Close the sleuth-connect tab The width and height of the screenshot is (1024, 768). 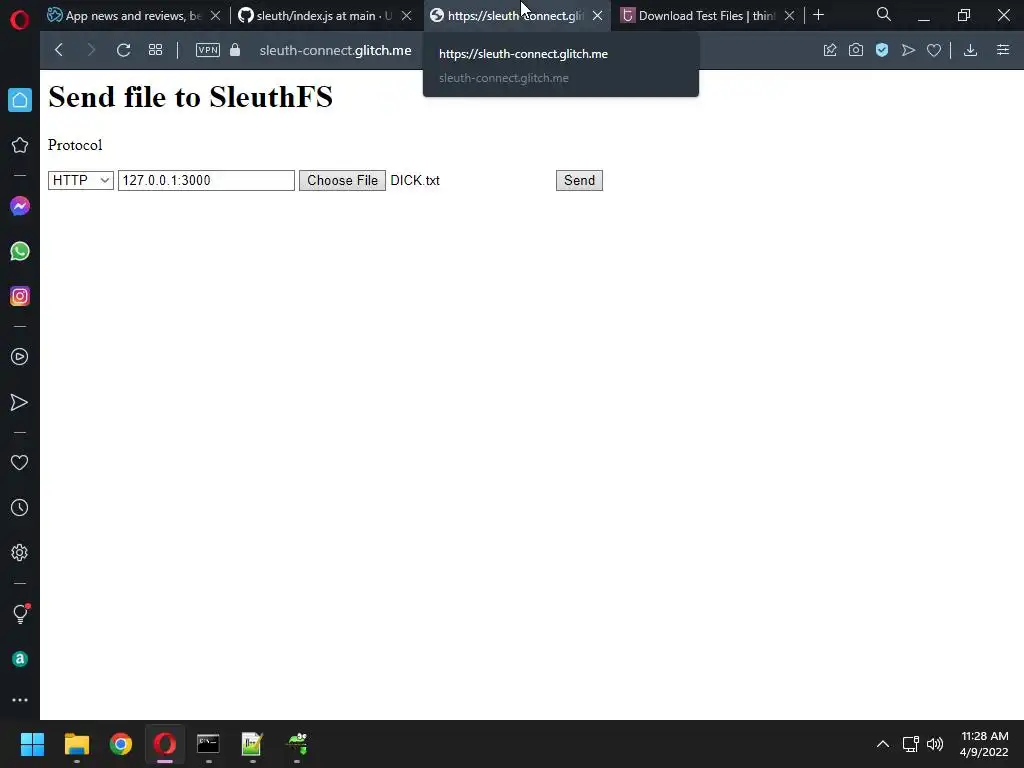598,16
